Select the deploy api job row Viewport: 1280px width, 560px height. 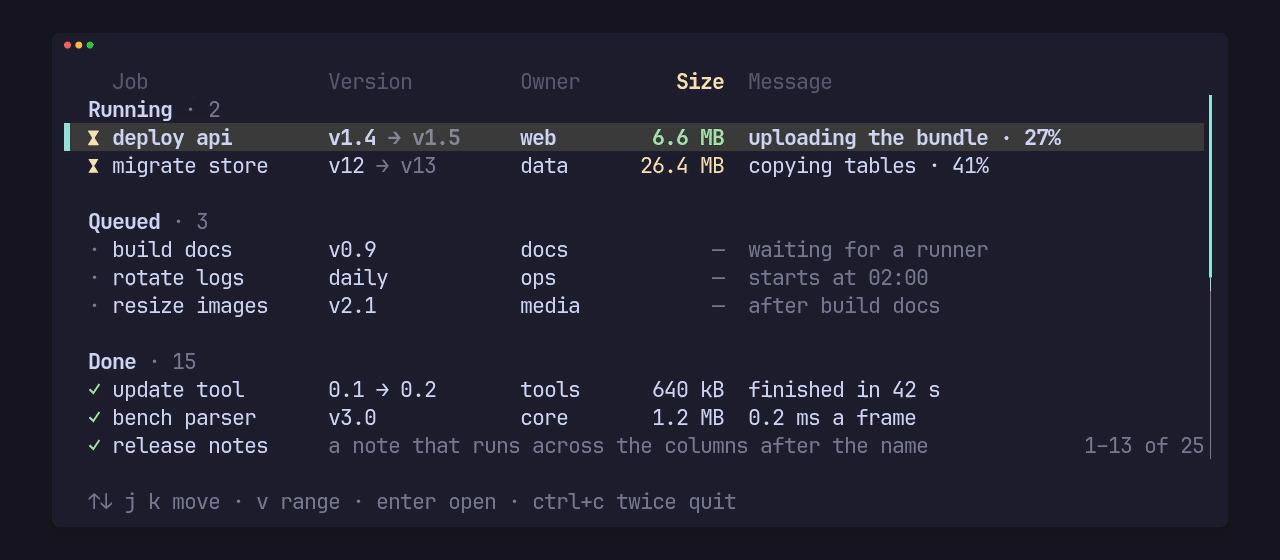click(x=636, y=138)
